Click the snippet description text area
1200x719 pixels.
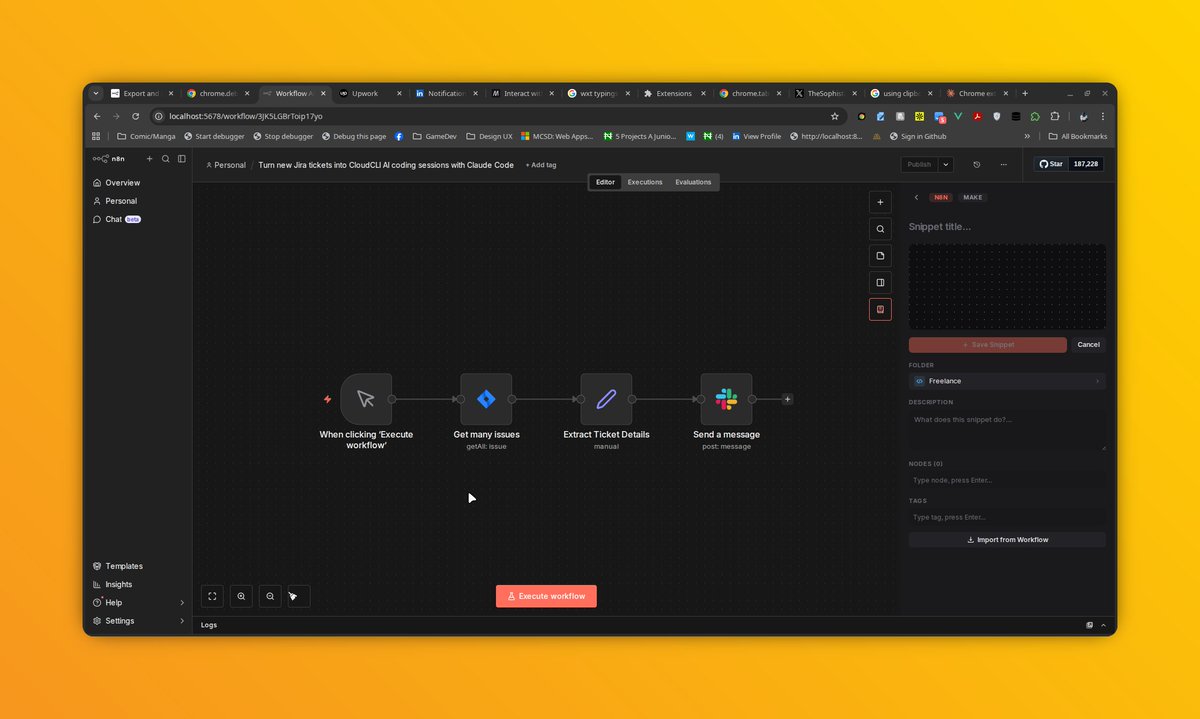(x=1007, y=431)
